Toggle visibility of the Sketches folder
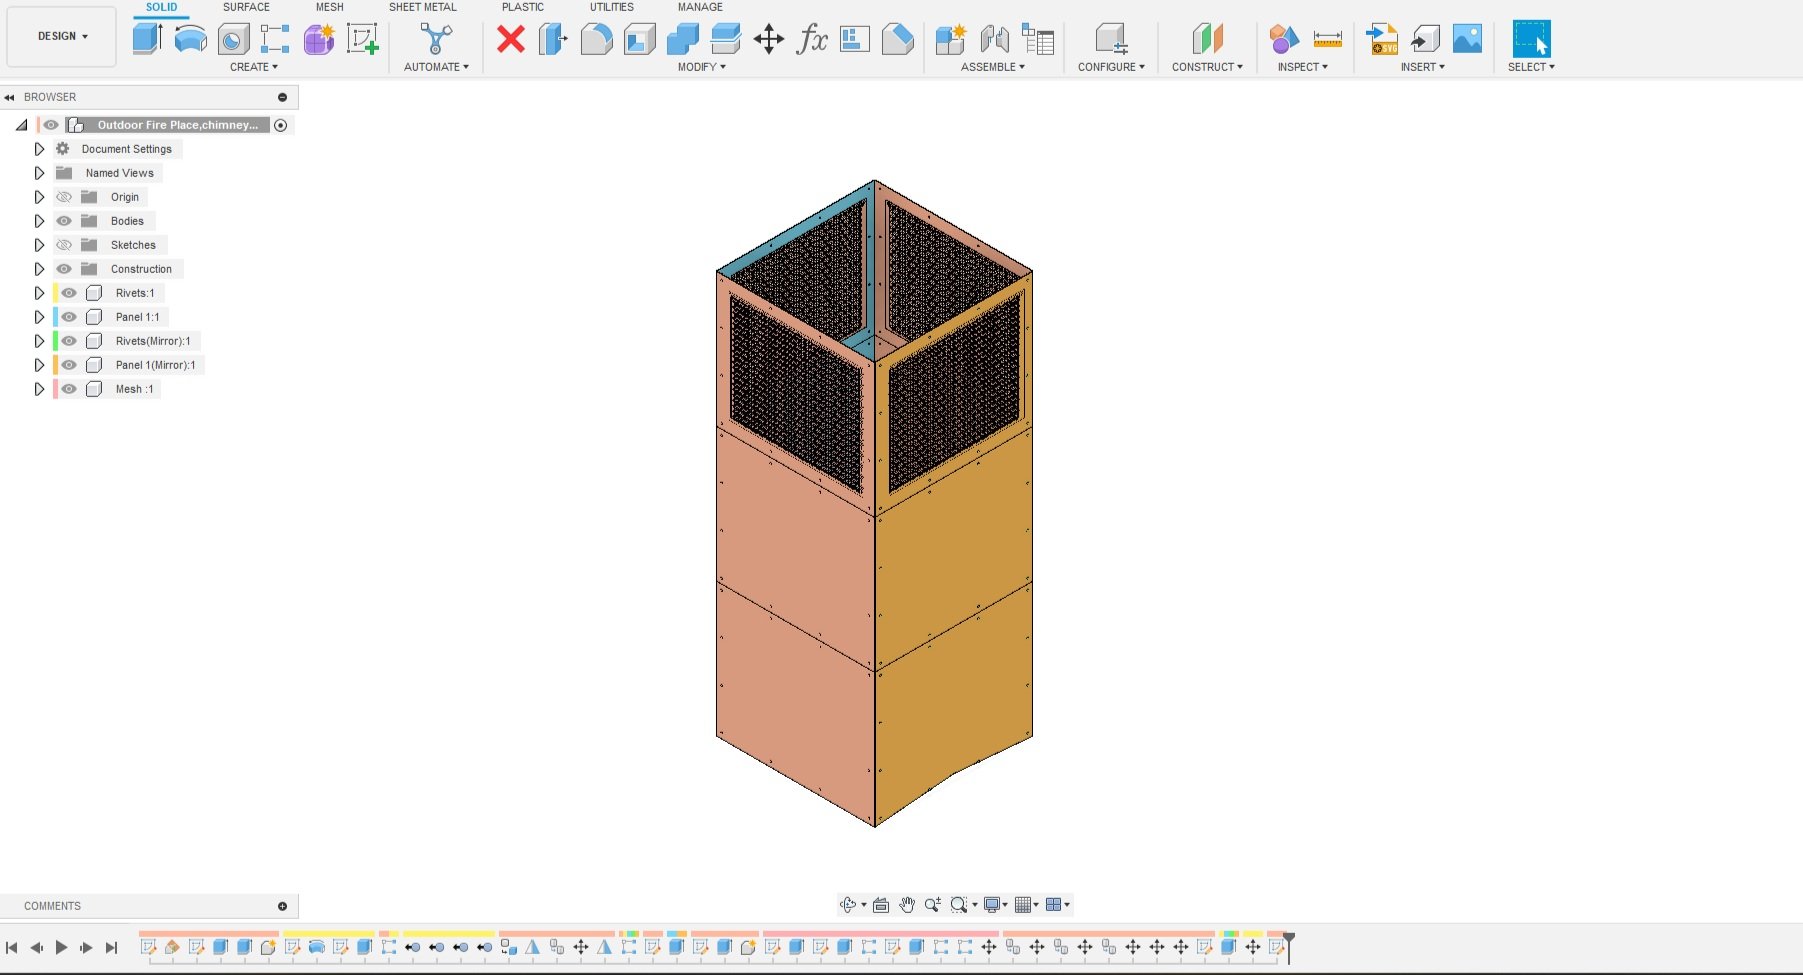Image resolution: width=1803 pixels, height=975 pixels. pos(64,245)
